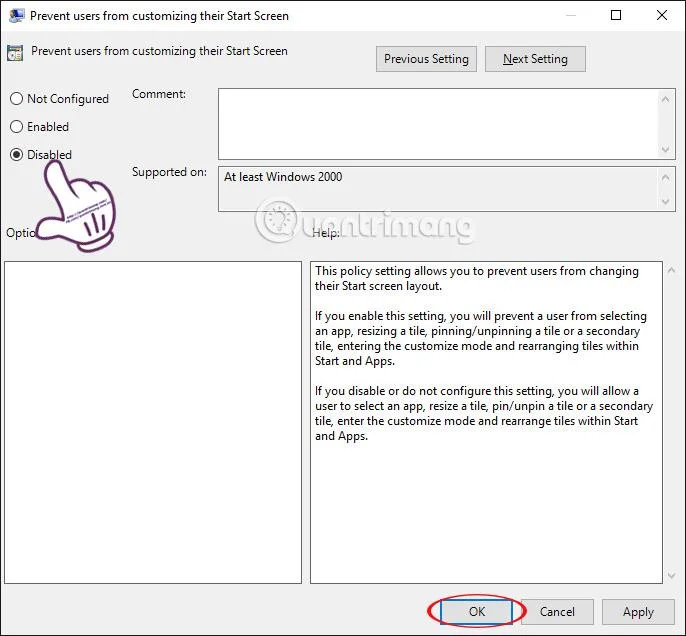Screen dimensions: 686x636
Task: Select the Not Configured radio button
Action: [x=16, y=99]
